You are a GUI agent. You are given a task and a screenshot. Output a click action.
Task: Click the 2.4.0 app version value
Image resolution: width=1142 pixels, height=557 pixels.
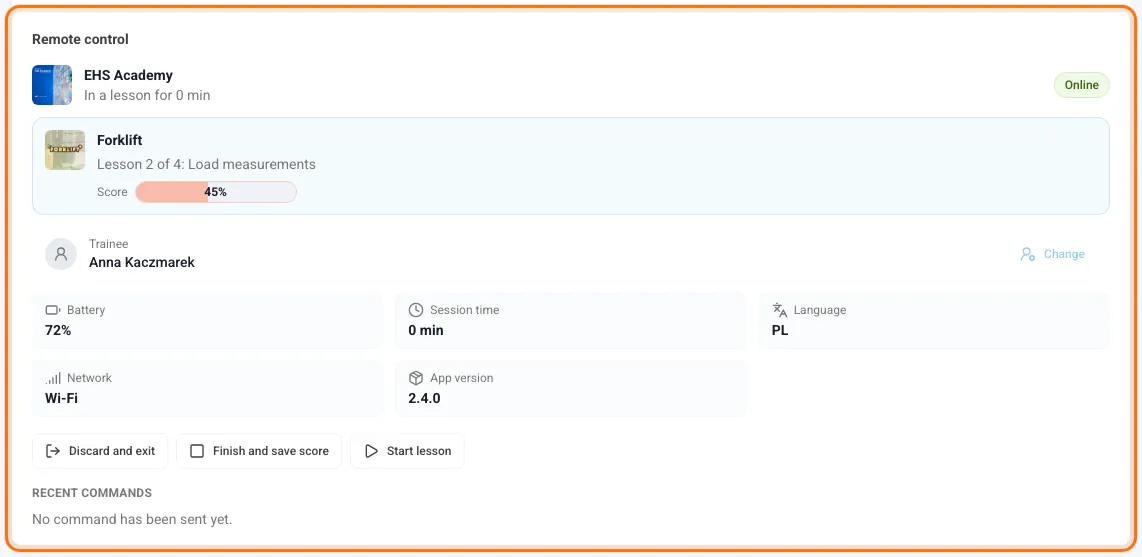click(425, 399)
